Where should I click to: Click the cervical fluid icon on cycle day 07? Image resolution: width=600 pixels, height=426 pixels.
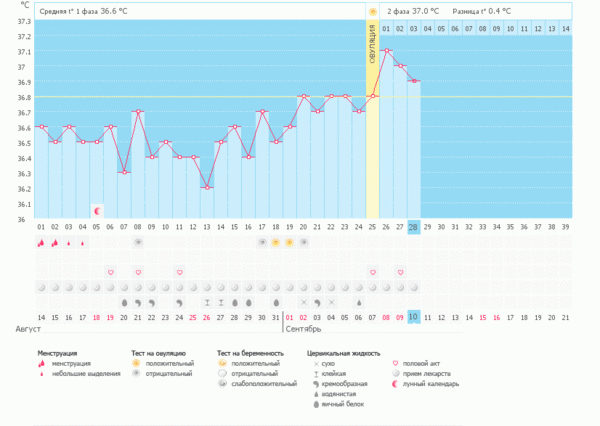pos(124,302)
